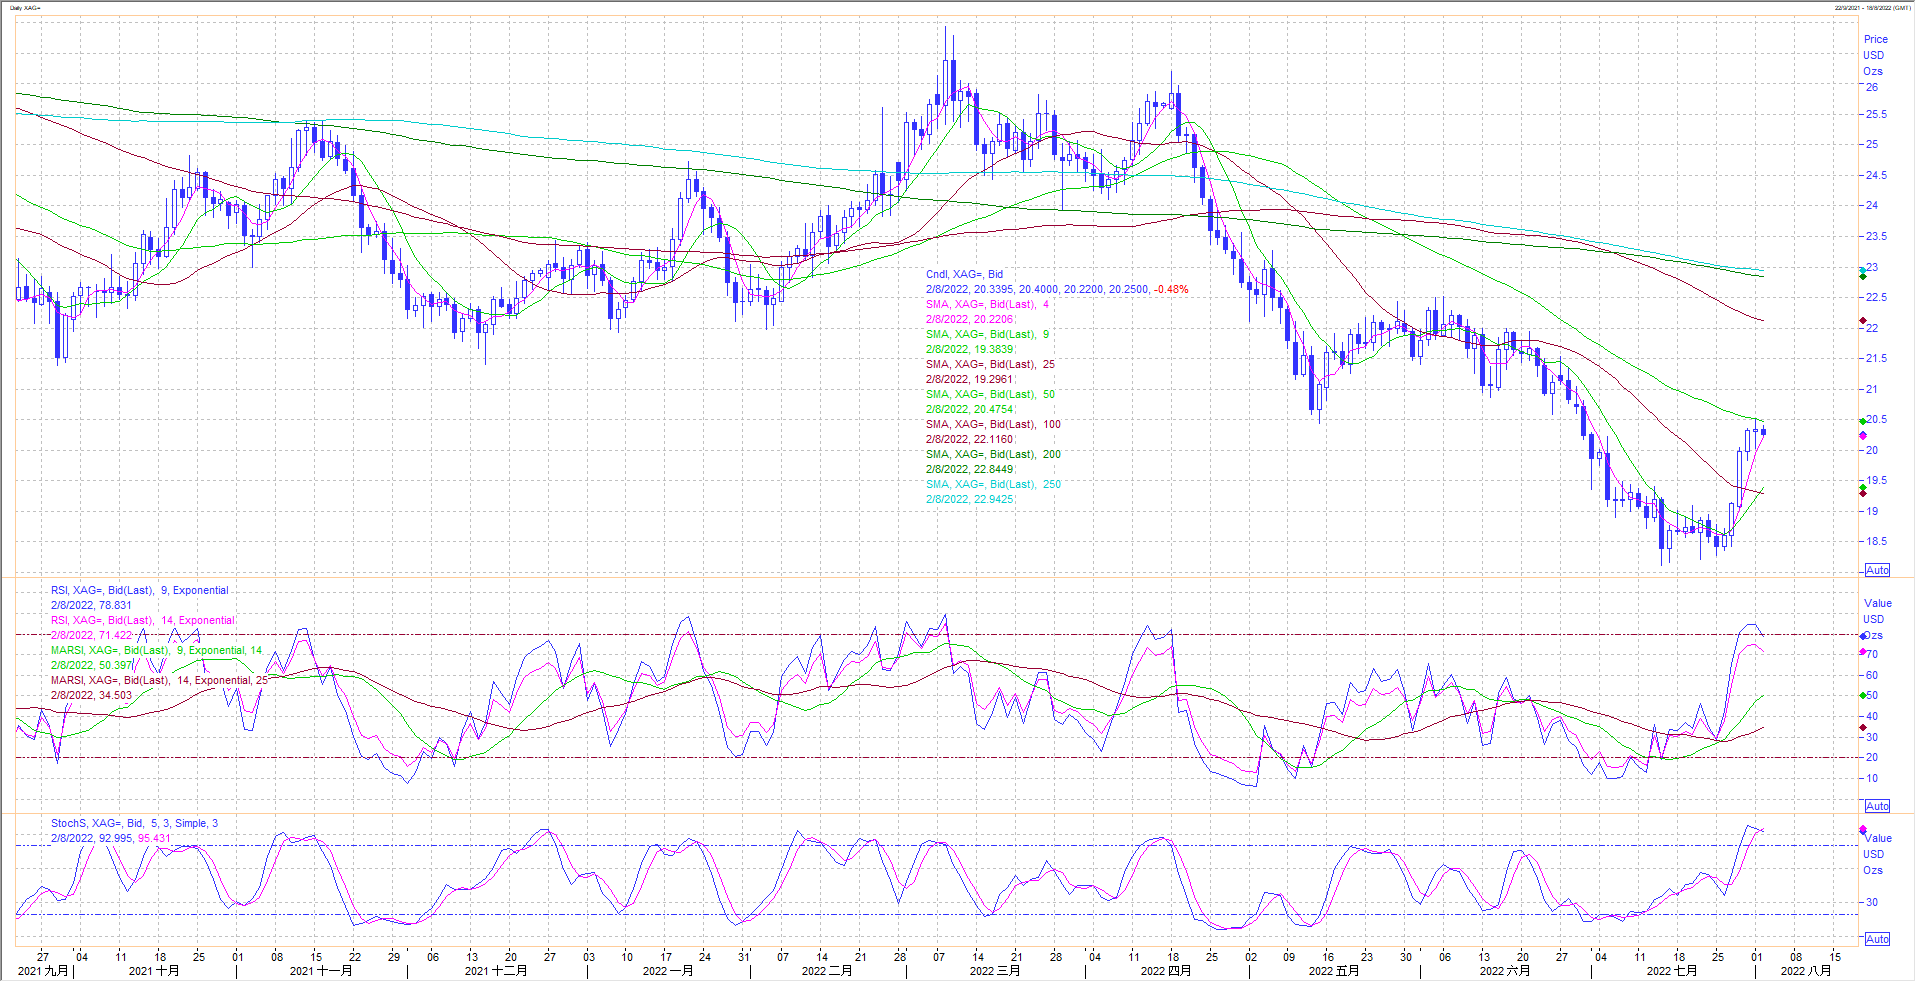This screenshot has width=1916, height=982.
Task: Click the RSI 14 value '2/8/2022, 71.422'
Action: pyautogui.click(x=91, y=635)
